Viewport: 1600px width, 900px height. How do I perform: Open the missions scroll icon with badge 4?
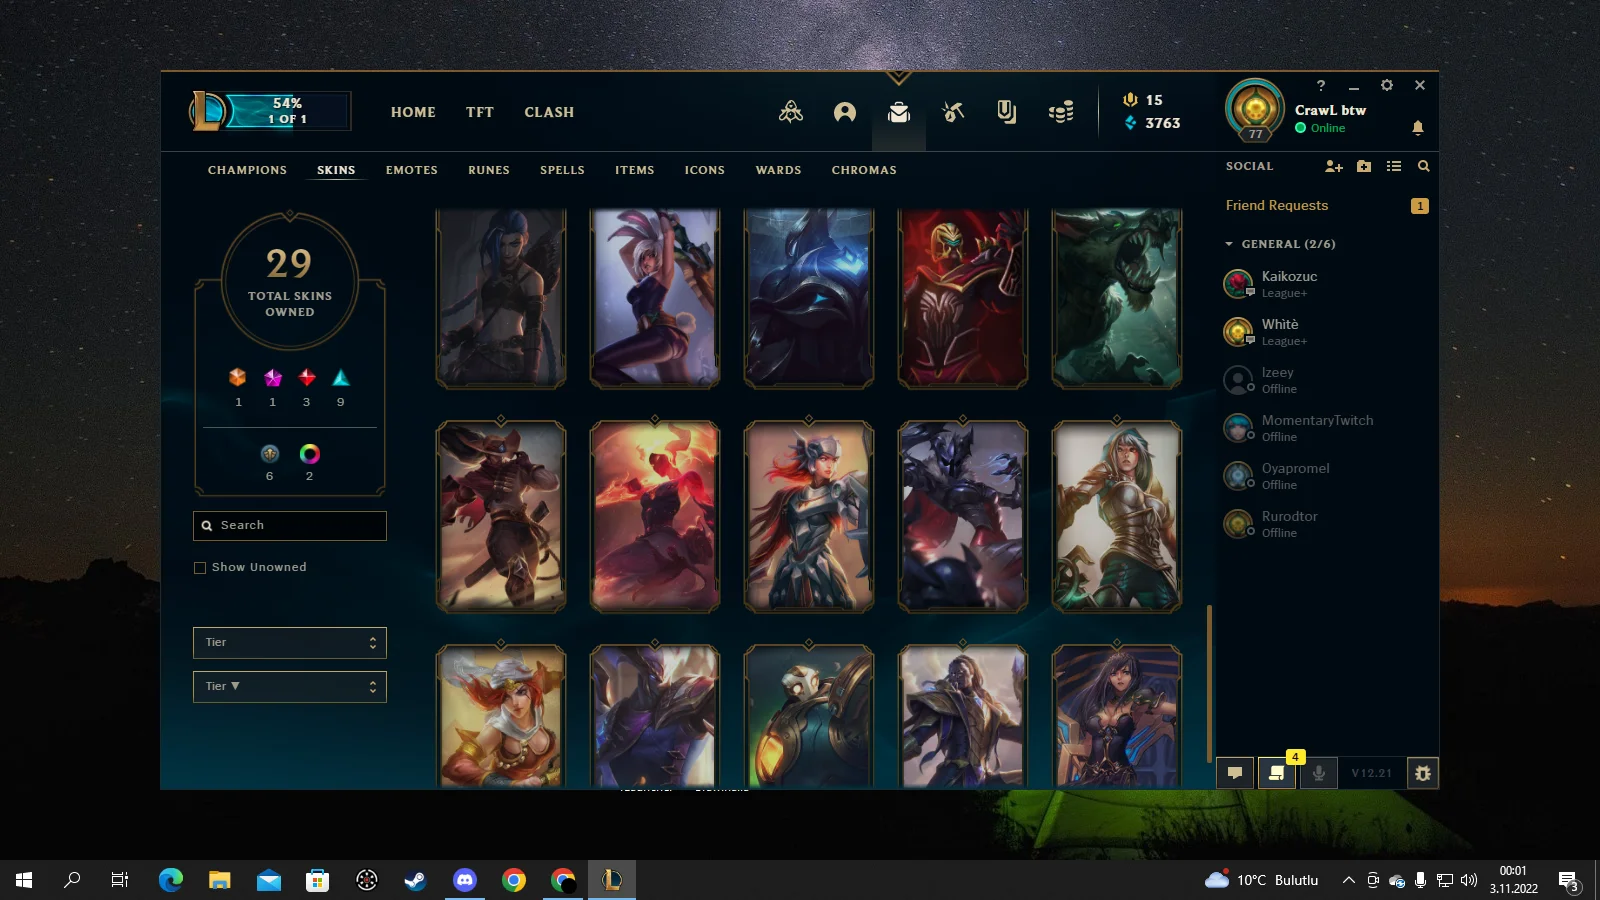1277,773
